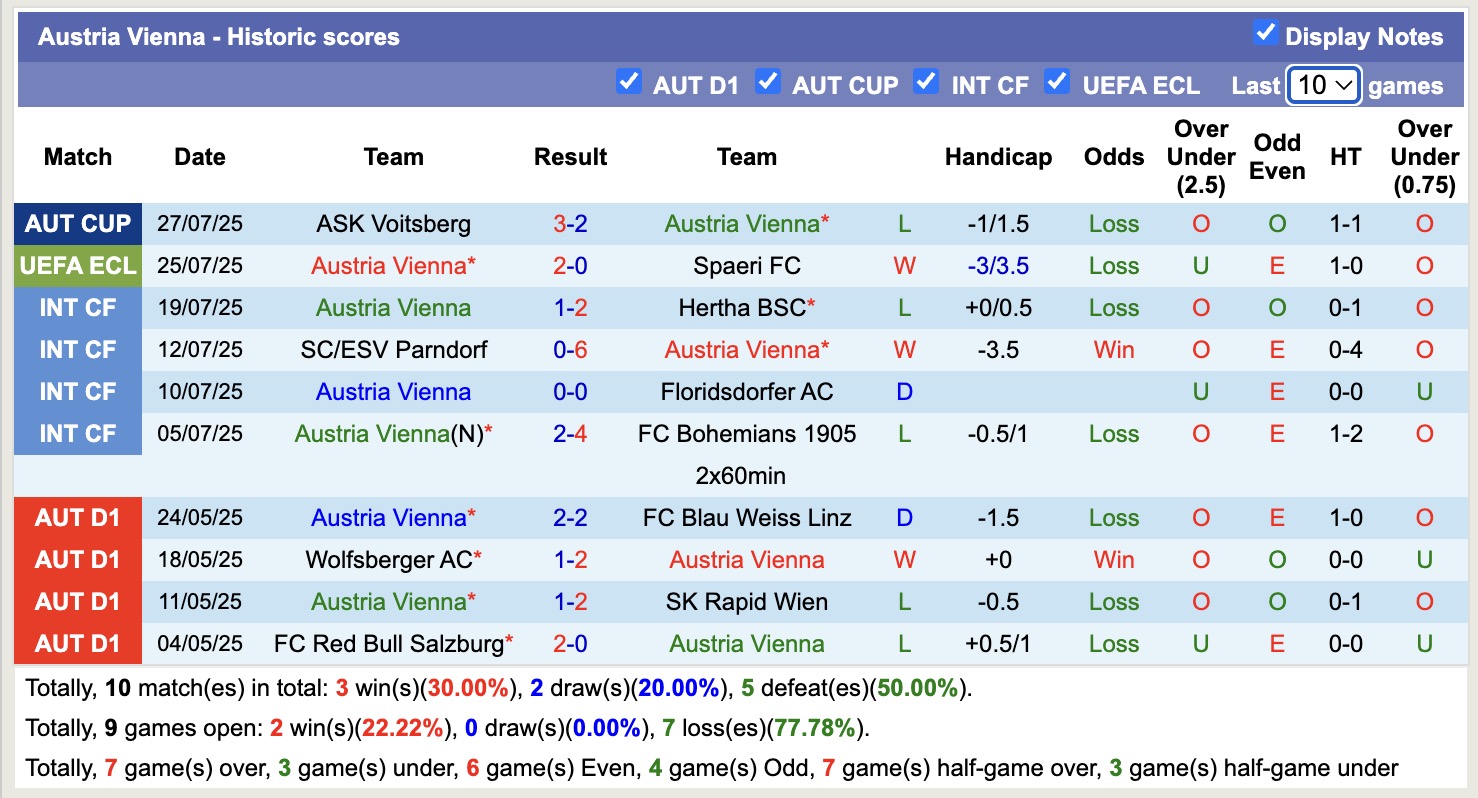
Task: Open FC Blau Weiss Linz team link
Action: 746,518
